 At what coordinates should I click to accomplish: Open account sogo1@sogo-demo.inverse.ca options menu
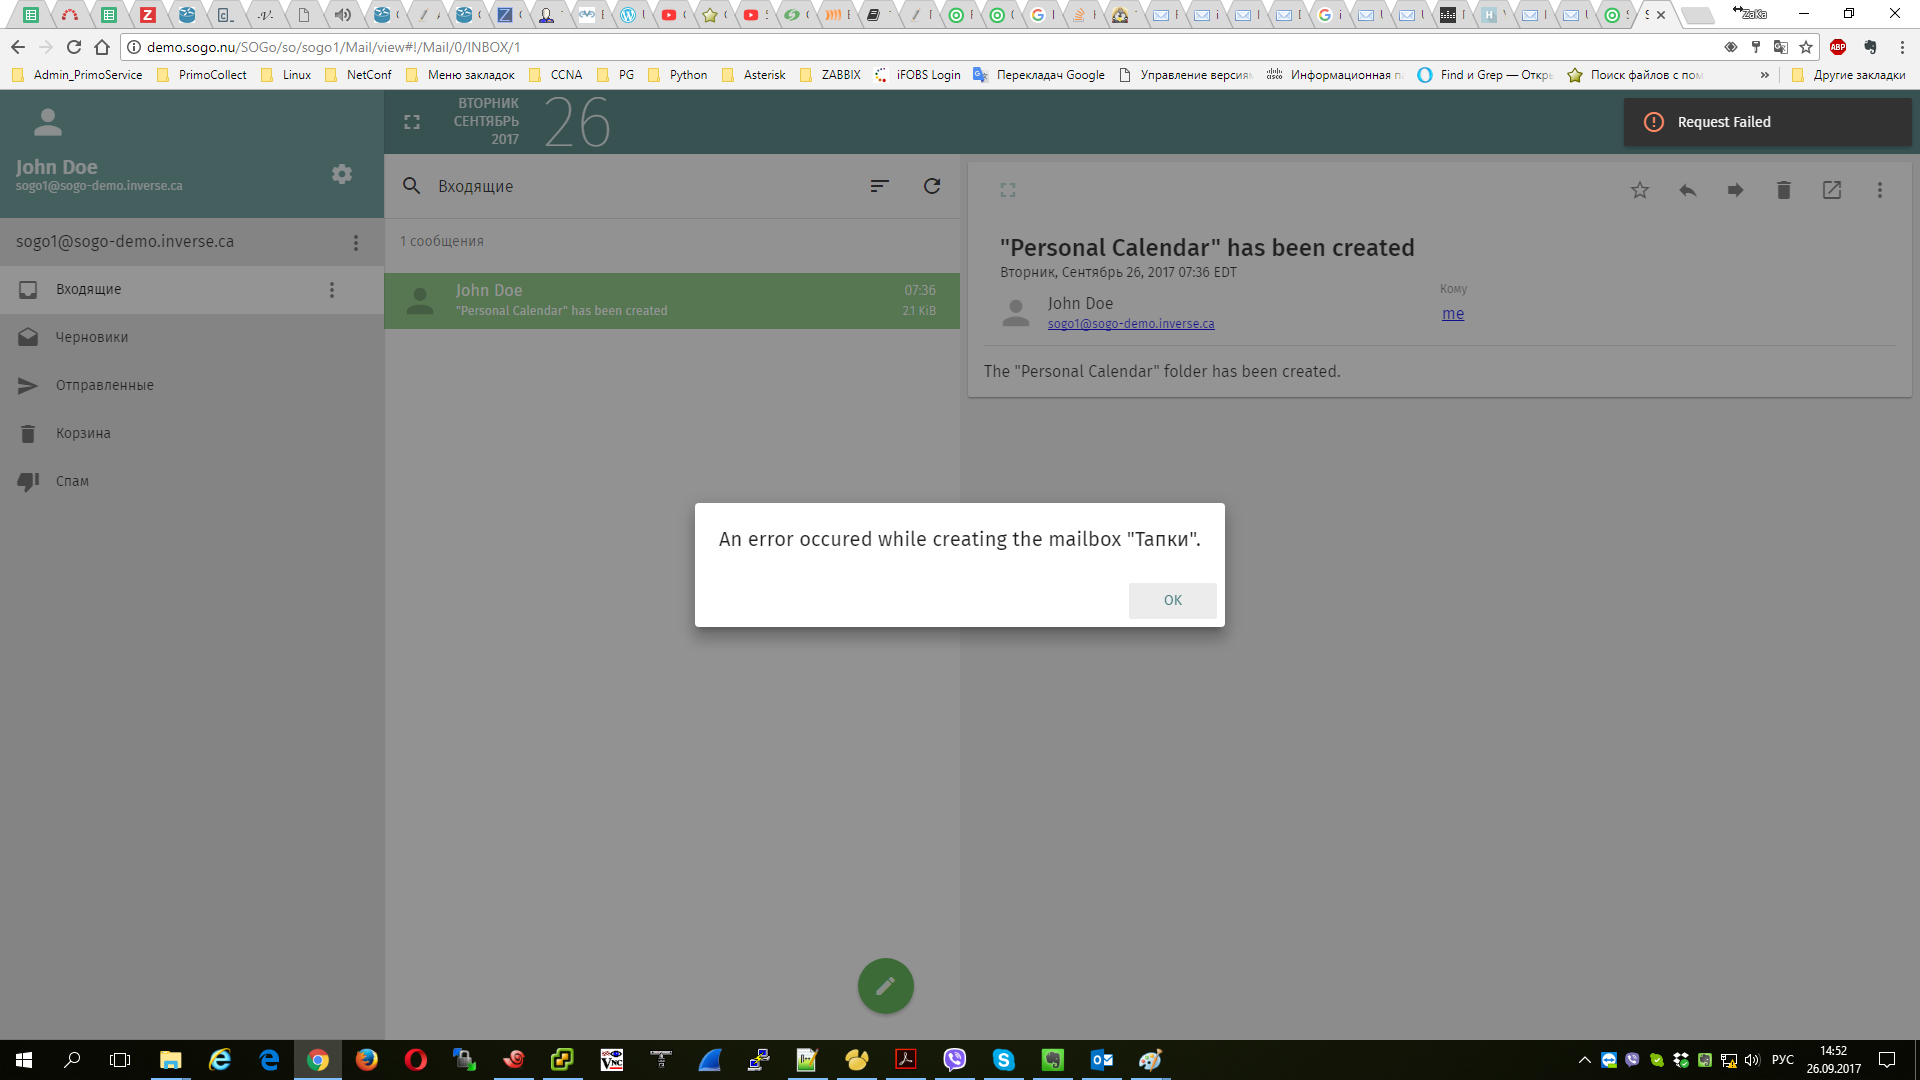(x=355, y=243)
